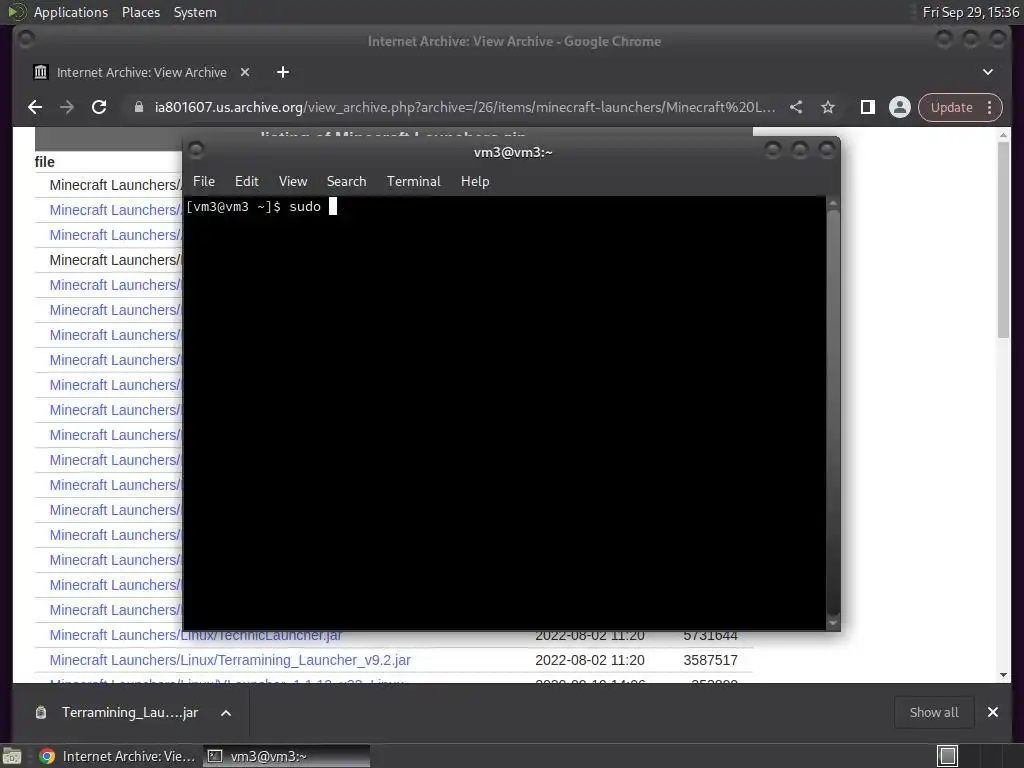The width and height of the screenshot is (1024, 768).
Task: Open Chrome three-dot menu
Action: pyautogui.click(x=990, y=107)
